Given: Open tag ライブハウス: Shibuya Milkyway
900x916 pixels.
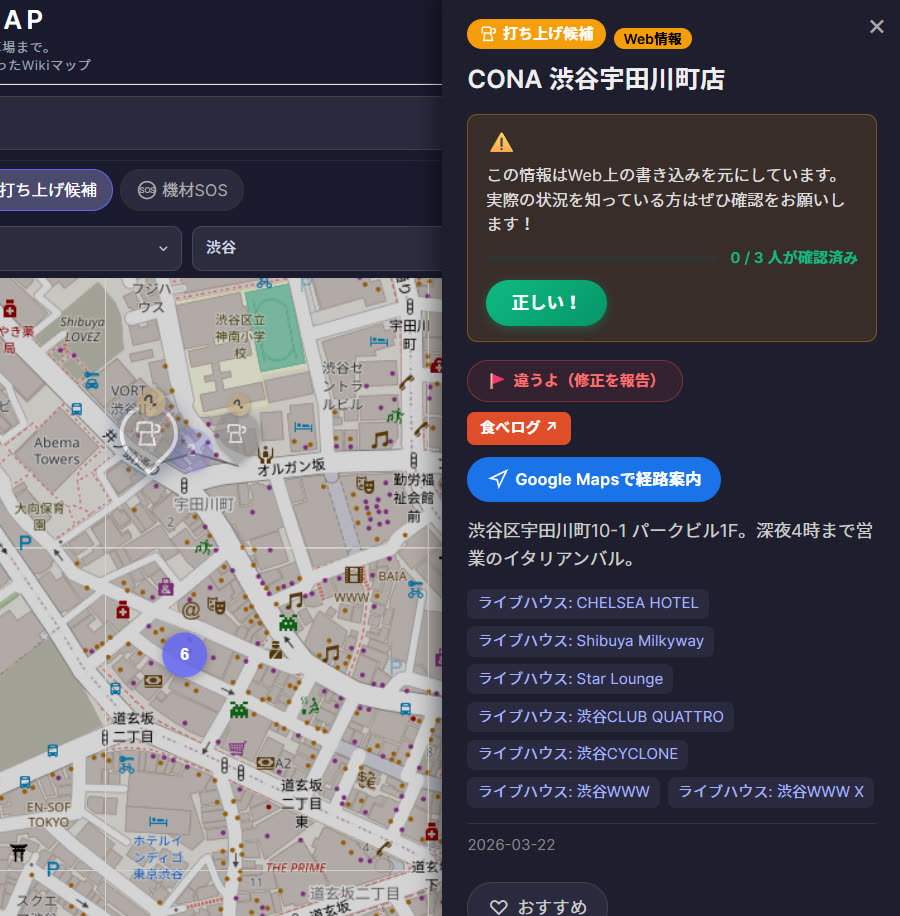Looking at the screenshot, I should pos(590,641).
